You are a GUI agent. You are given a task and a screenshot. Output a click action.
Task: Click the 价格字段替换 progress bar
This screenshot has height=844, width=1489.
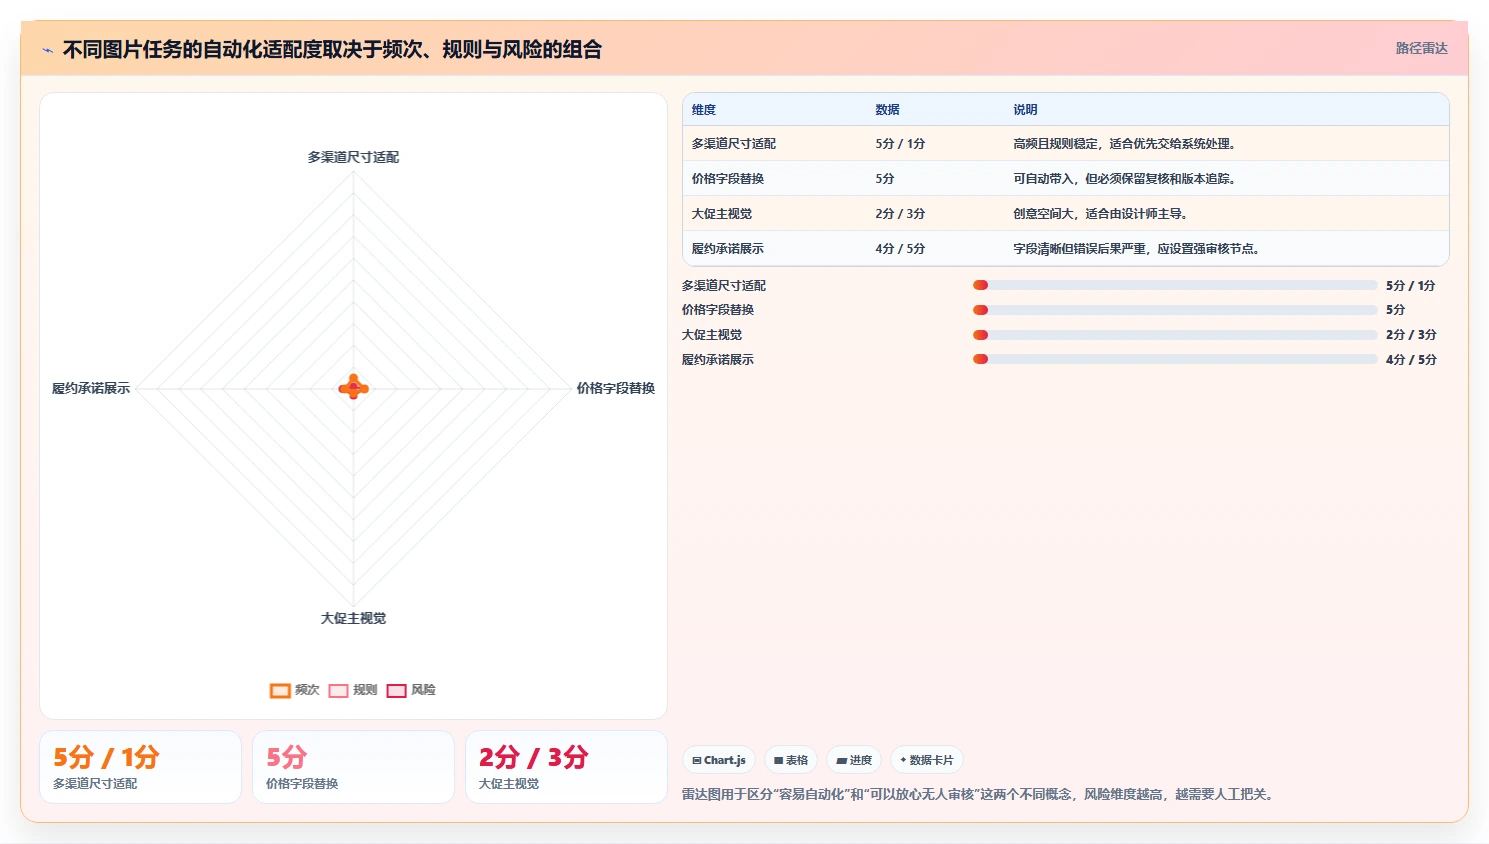click(1175, 310)
